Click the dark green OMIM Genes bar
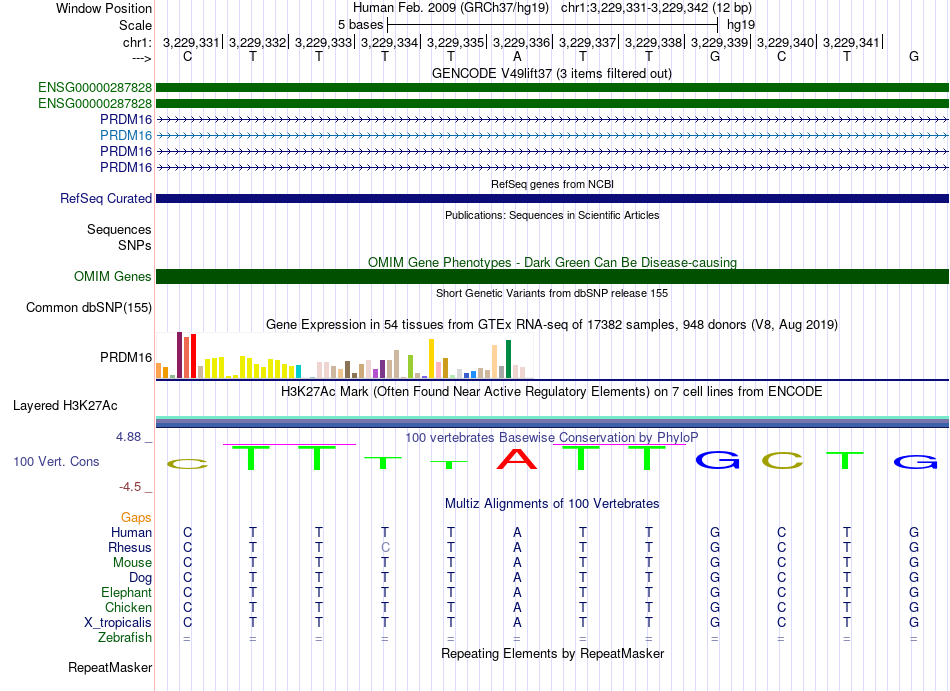 (552, 276)
